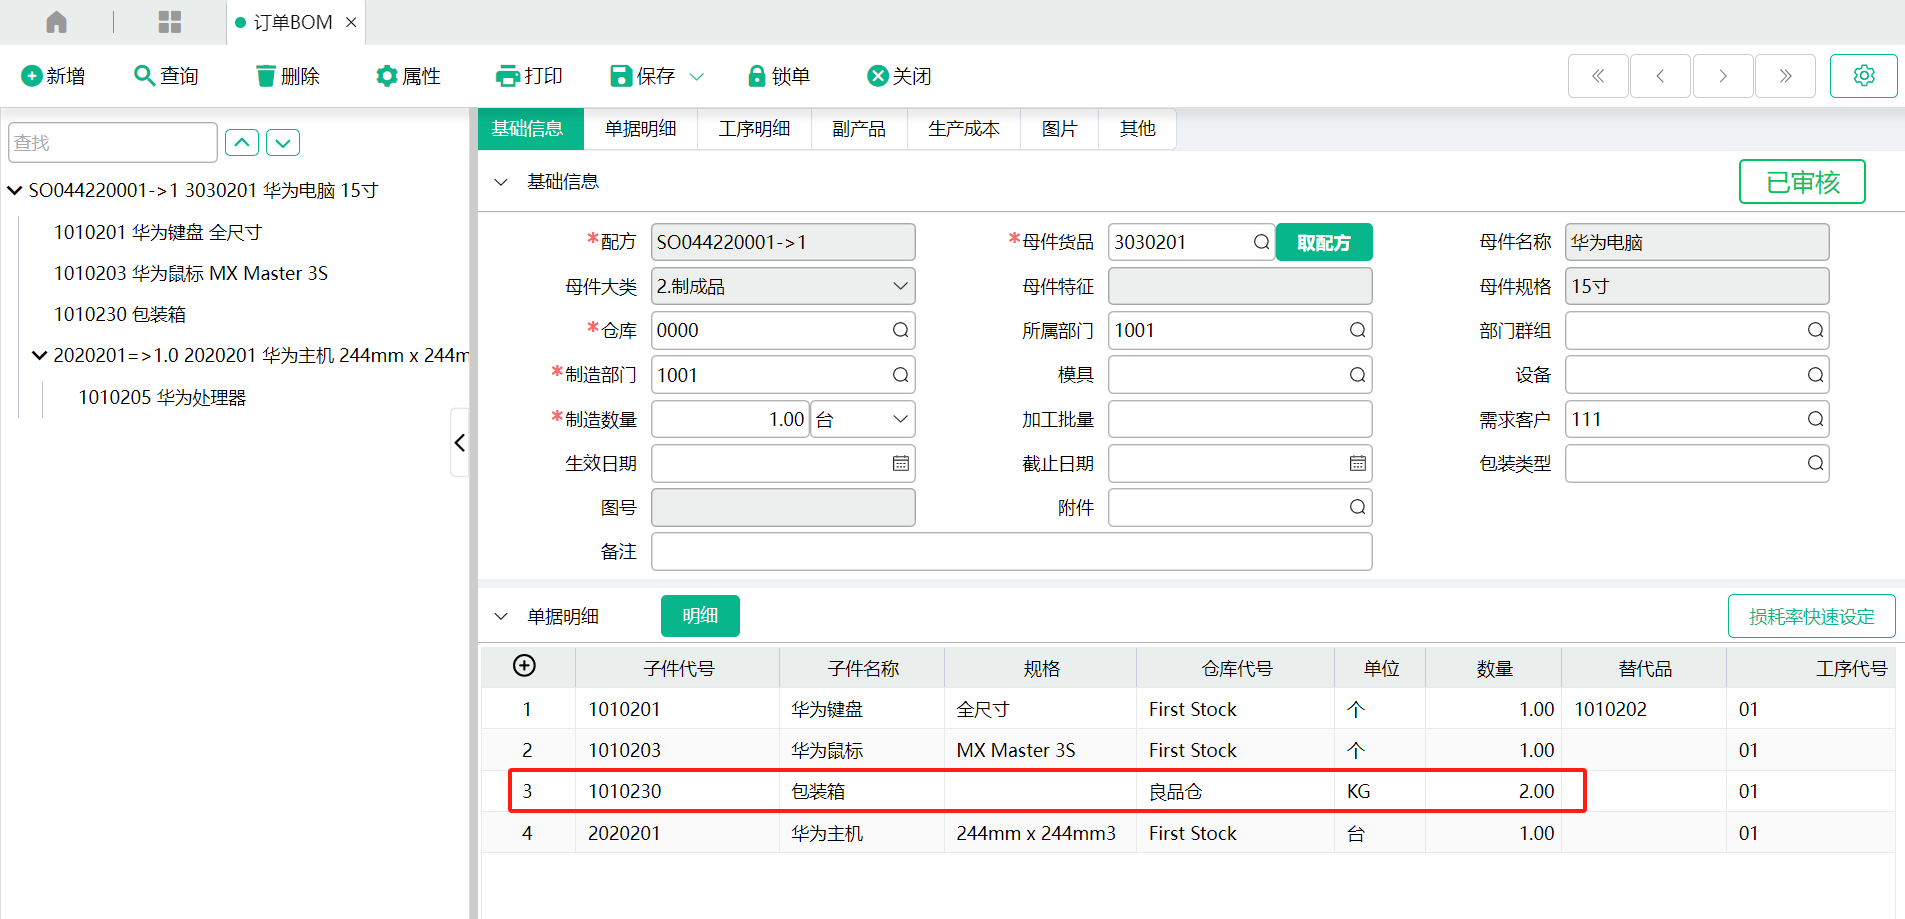Click the 保存 save button
Screen dimensions: 1905x919
[643, 76]
